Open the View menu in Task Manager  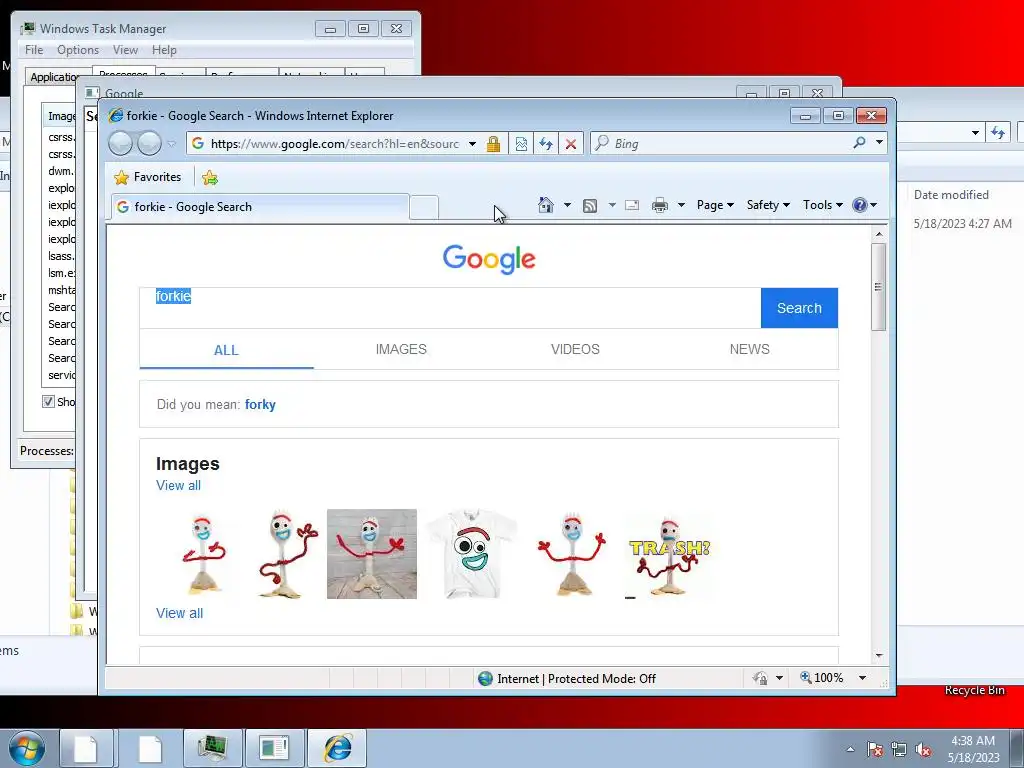pyautogui.click(x=125, y=50)
